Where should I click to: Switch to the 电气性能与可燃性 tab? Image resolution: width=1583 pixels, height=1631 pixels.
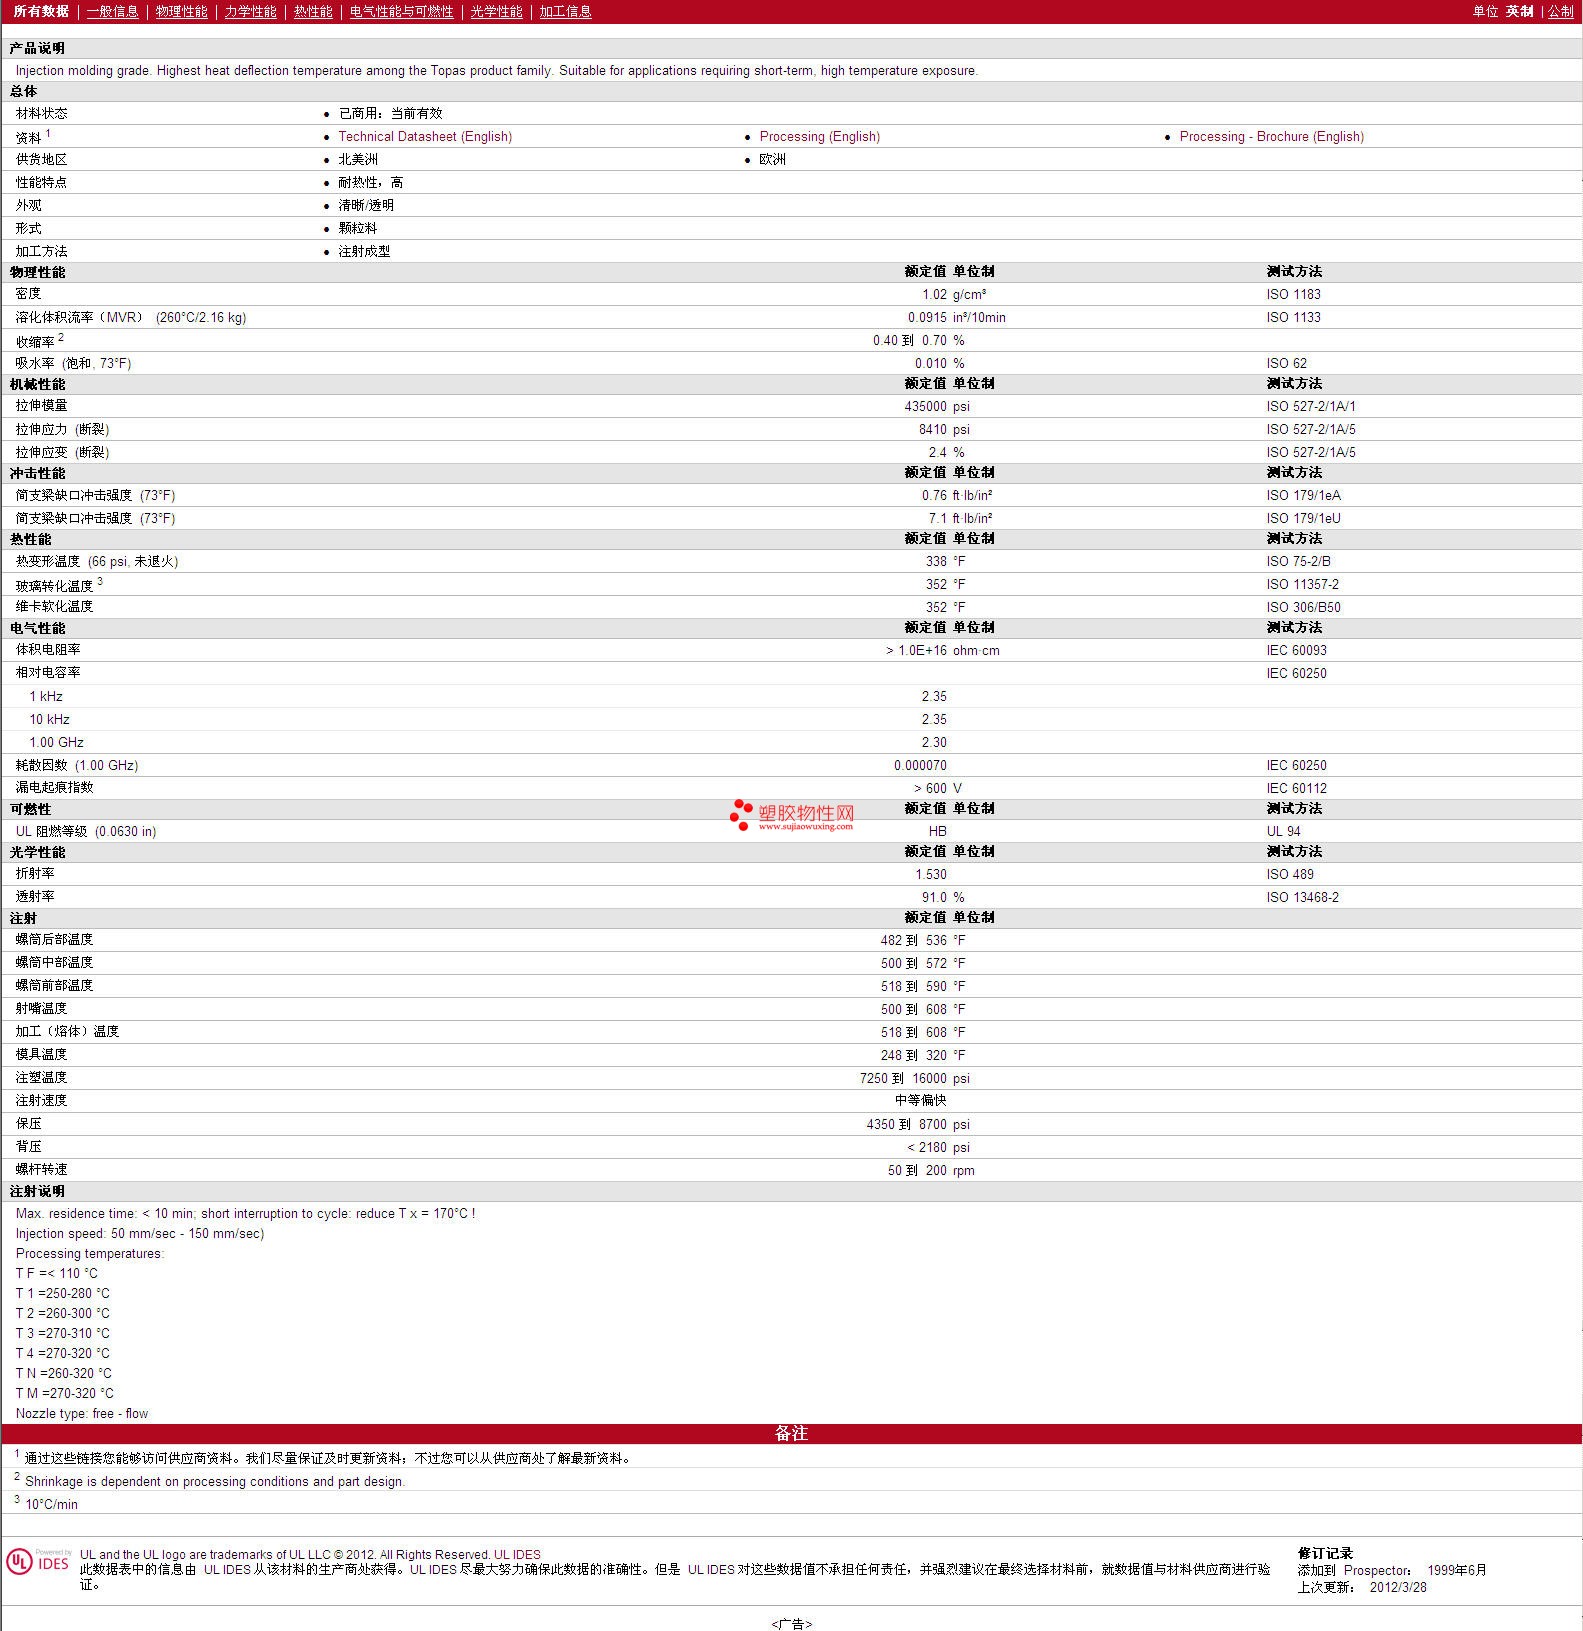pos(401,11)
